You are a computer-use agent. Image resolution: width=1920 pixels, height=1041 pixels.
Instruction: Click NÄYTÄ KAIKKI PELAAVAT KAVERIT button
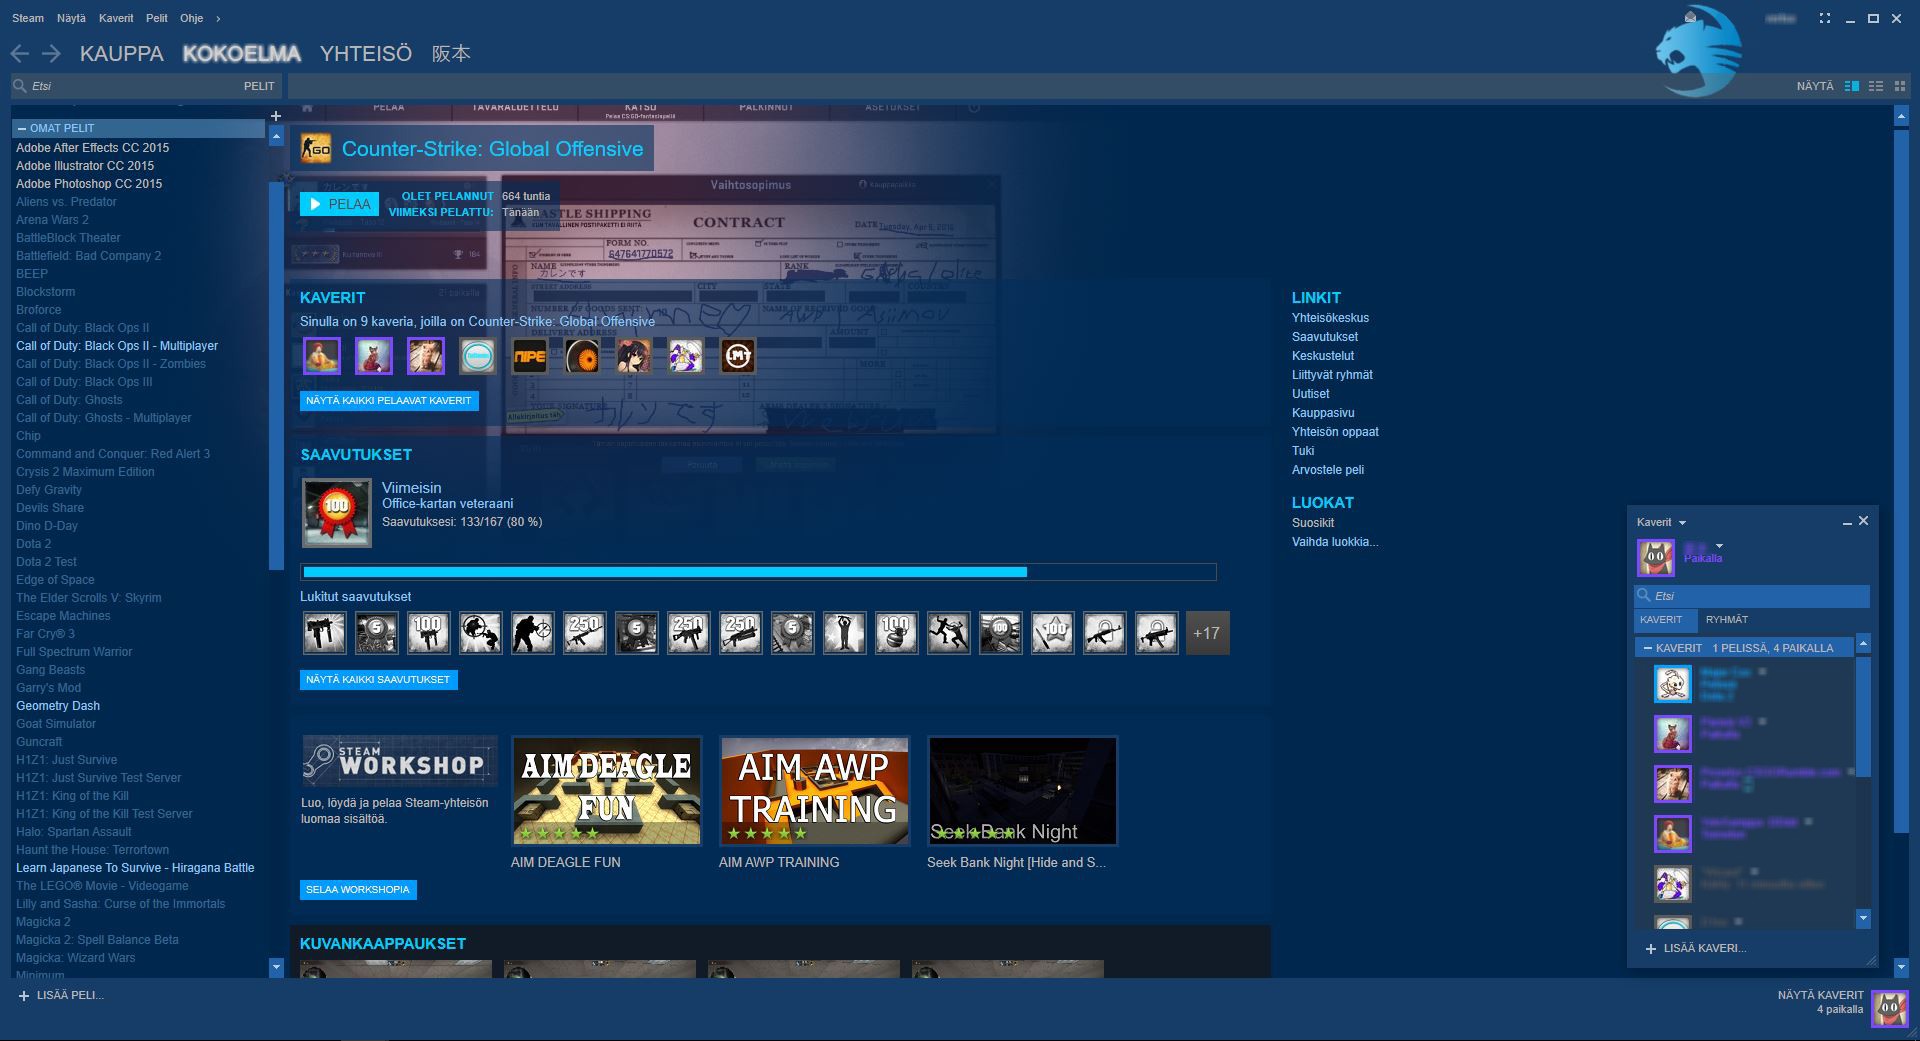[389, 401]
